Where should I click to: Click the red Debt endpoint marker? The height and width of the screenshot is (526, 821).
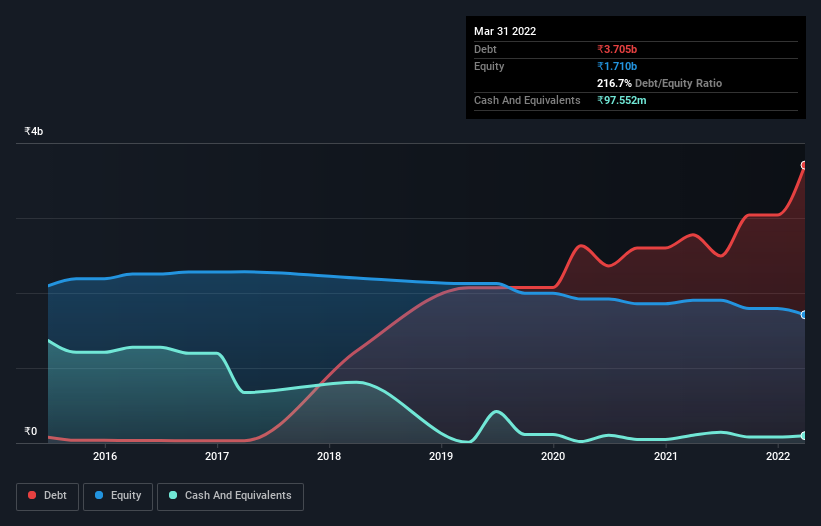point(804,165)
